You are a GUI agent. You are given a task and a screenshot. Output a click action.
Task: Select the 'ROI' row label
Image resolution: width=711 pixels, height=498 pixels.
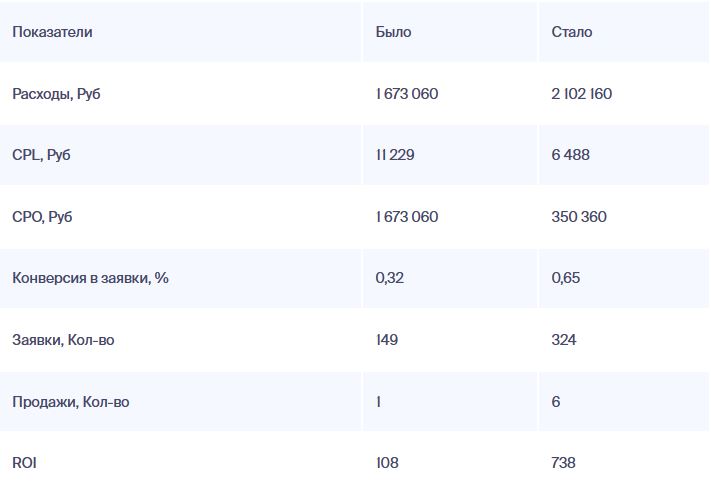24,463
